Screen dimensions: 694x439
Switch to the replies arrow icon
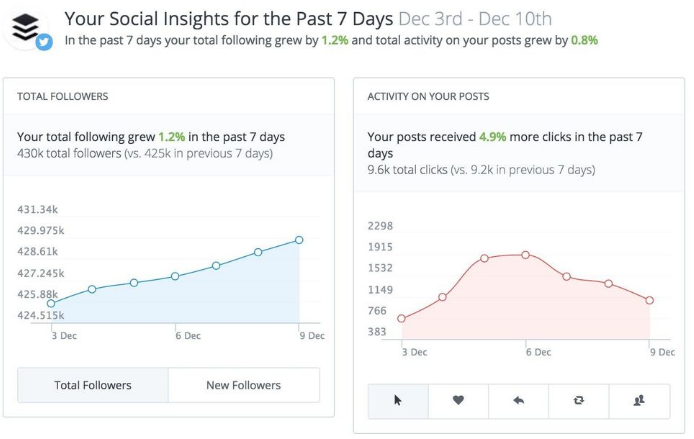(518, 400)
